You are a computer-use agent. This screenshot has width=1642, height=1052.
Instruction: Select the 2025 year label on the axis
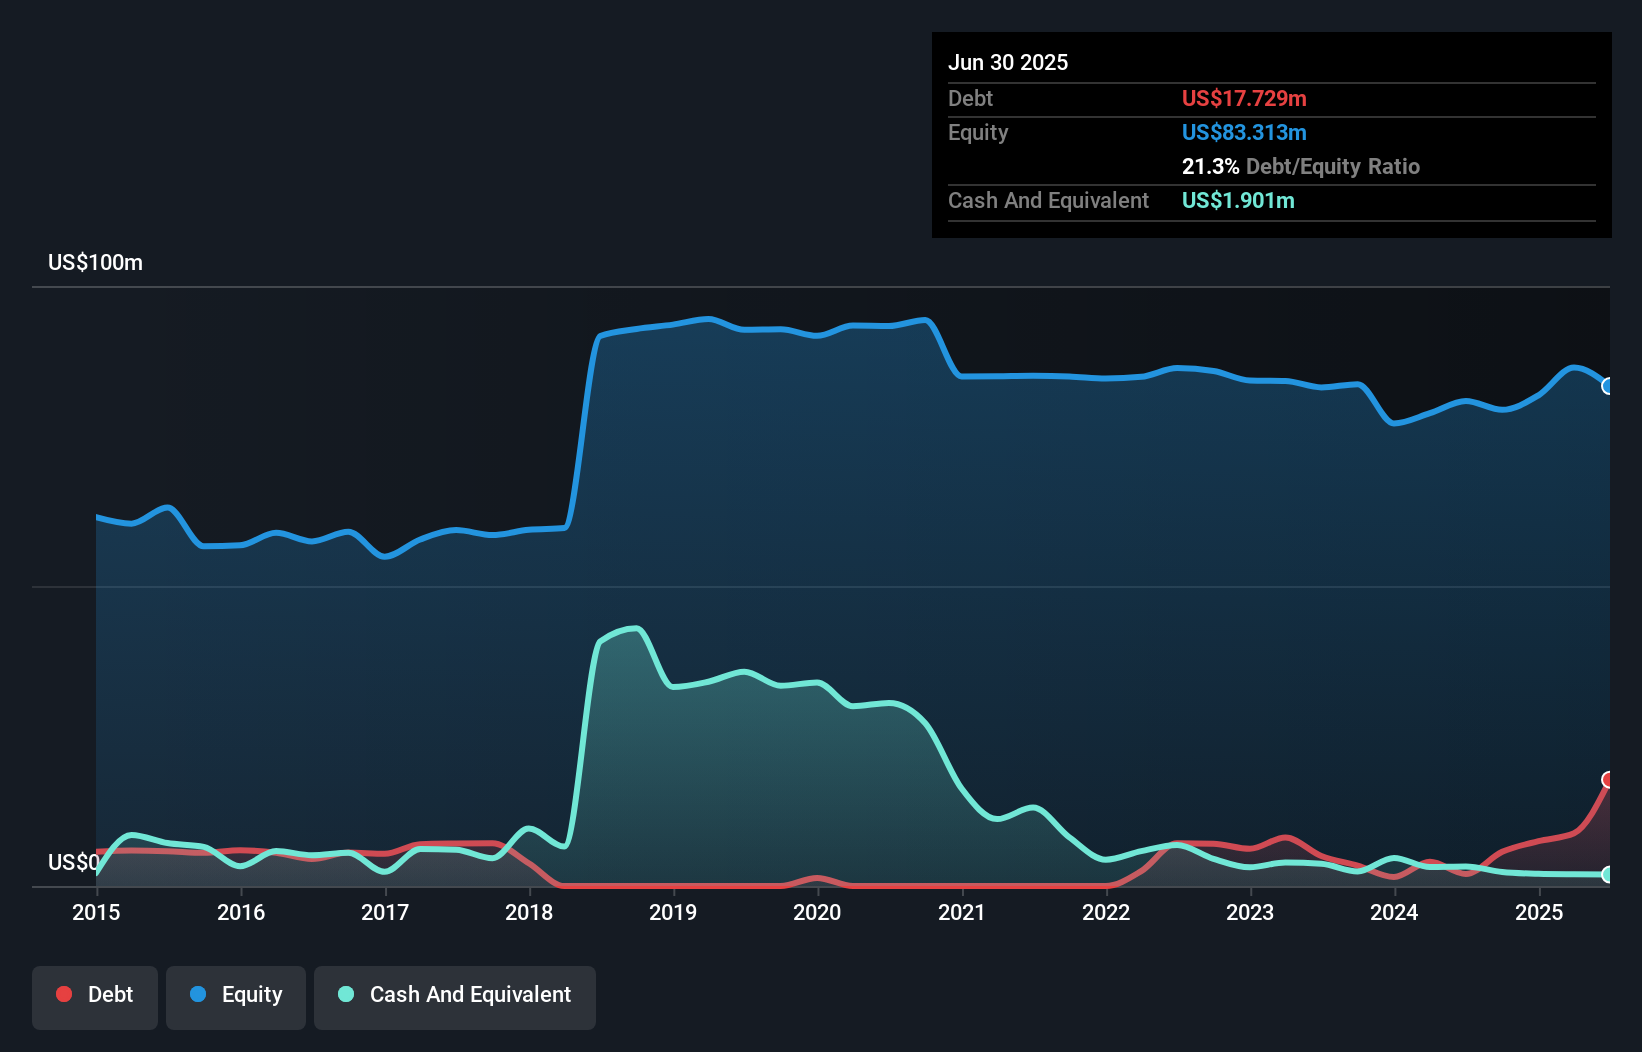click(1540, 913)
